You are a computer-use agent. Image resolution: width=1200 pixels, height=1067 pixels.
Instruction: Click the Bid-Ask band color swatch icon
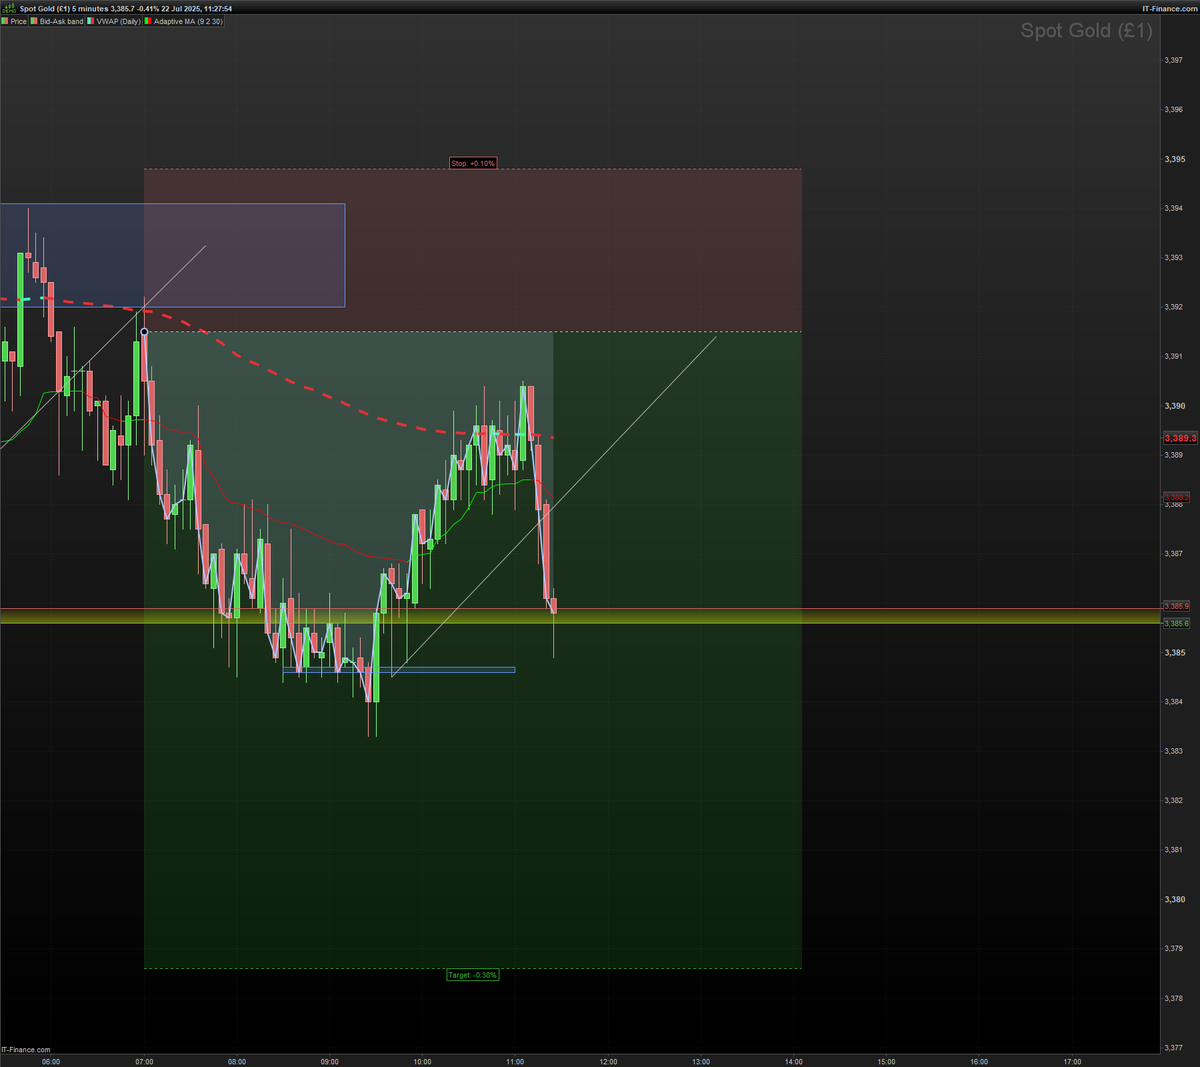coord(34,21)
